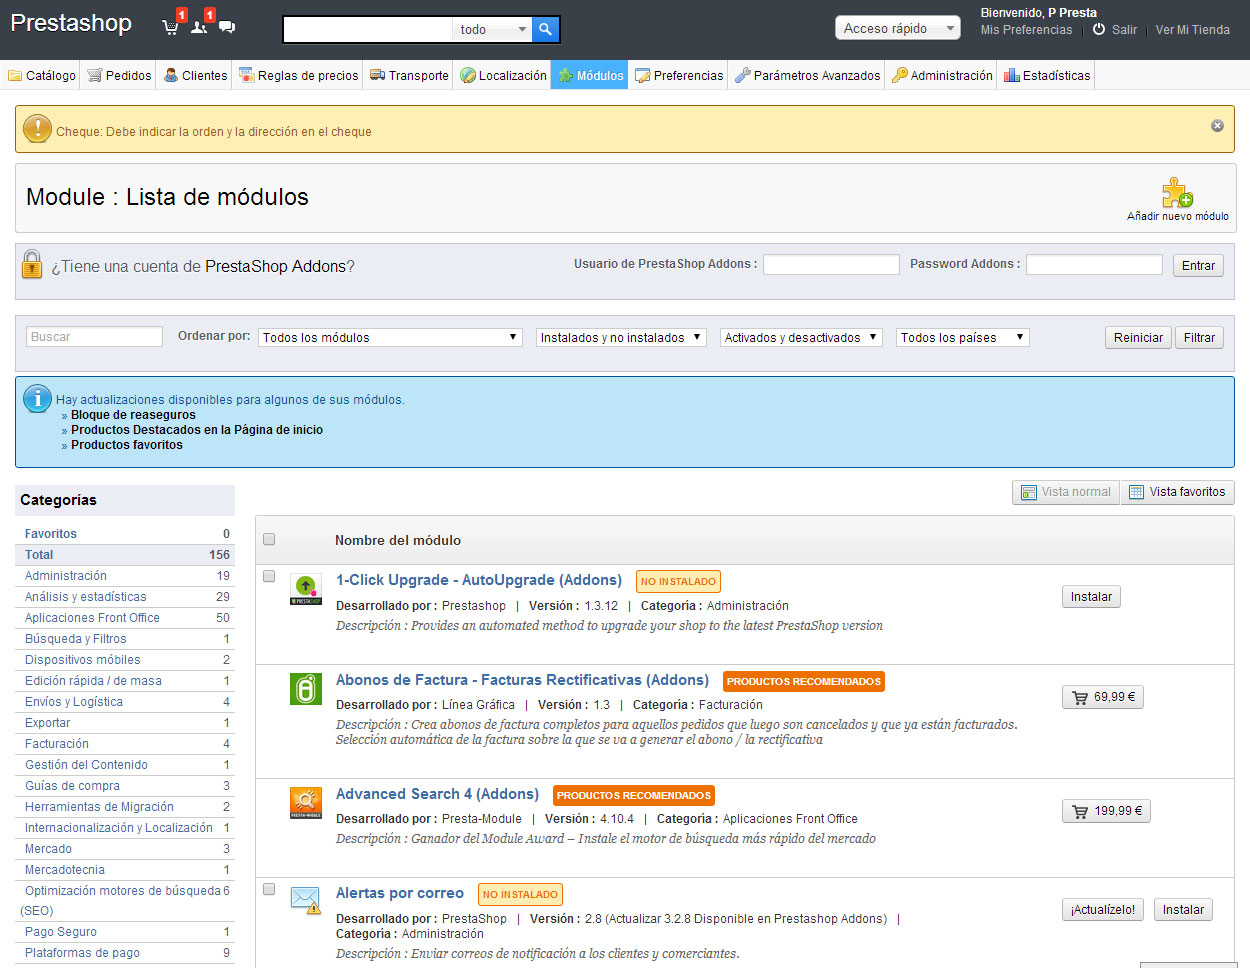Focus the header search text field
1250x968 pixels.
tap(368, 30)
